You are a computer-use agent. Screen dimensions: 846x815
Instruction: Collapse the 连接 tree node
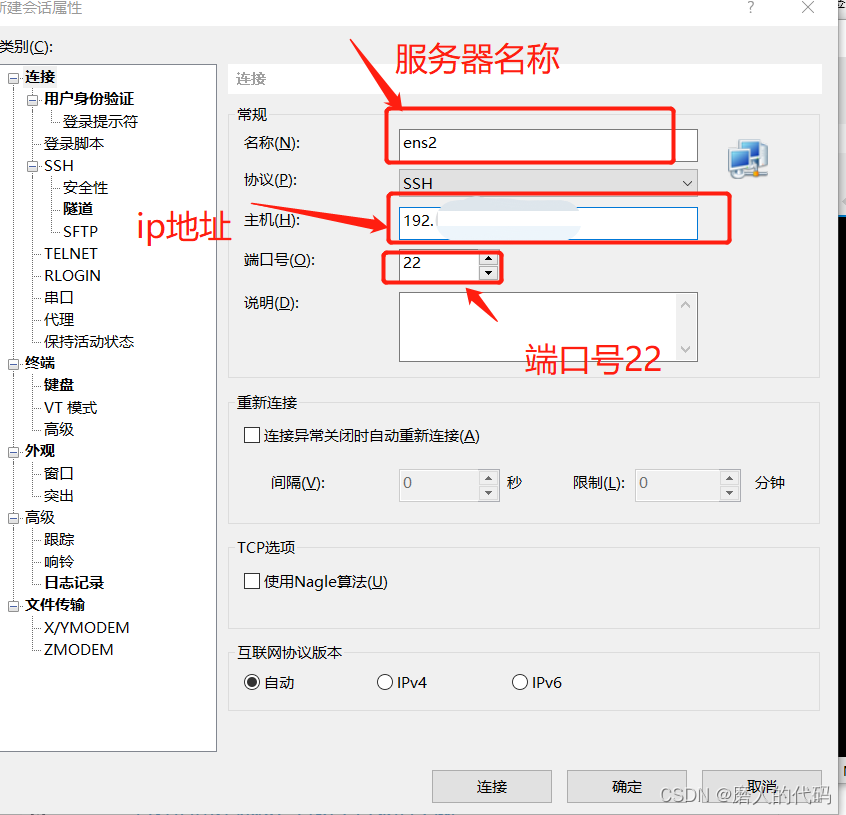[13, 78]
